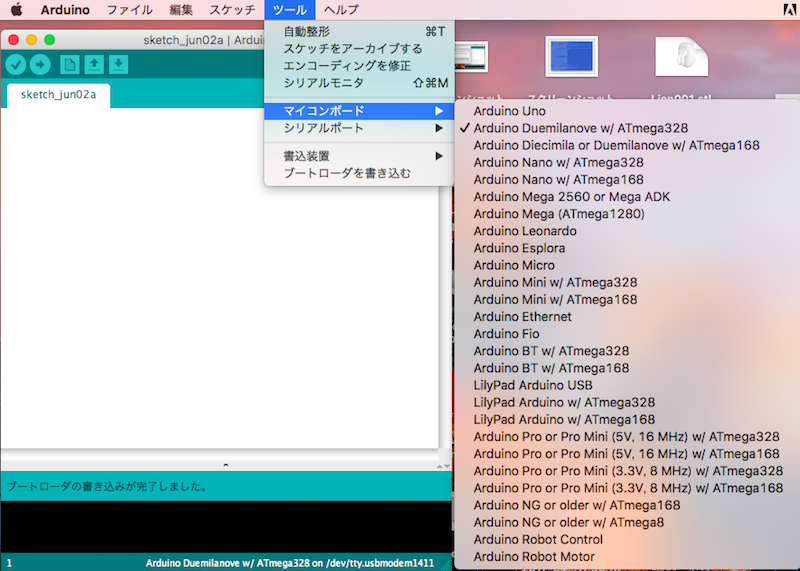The image size is (800, 571).
Task: Expand the 書込装置 submenu
Action: (359, 156)
